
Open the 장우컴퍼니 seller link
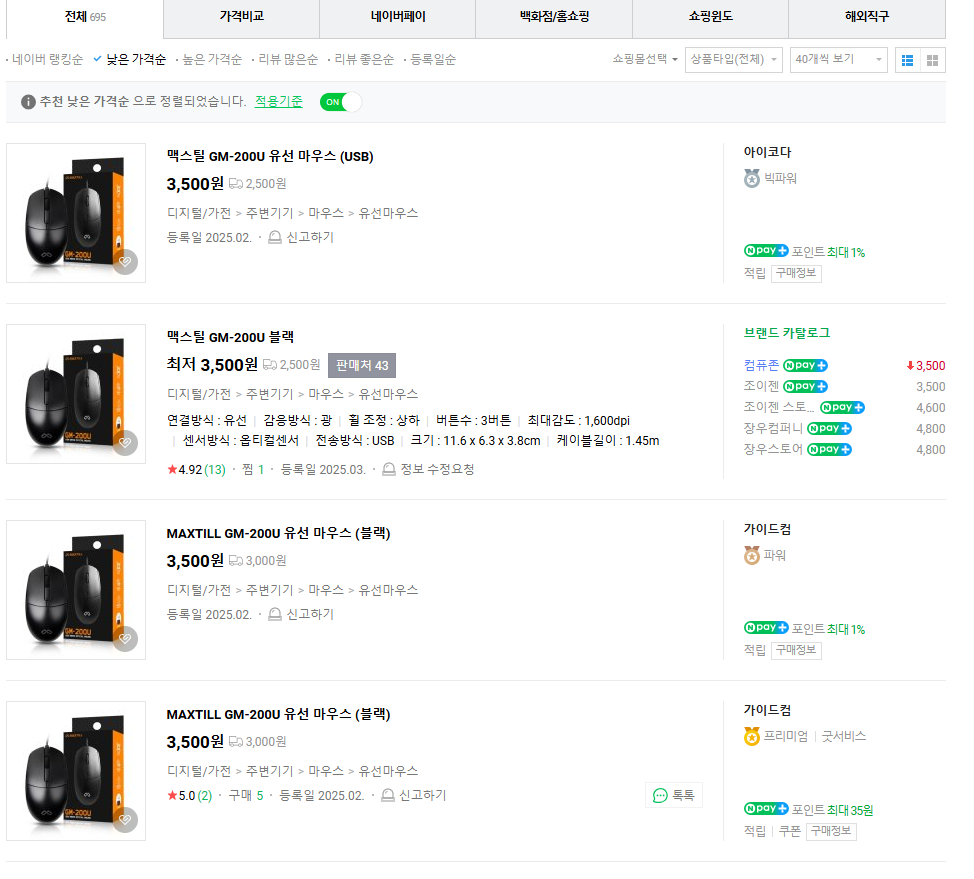pos(773,429)
